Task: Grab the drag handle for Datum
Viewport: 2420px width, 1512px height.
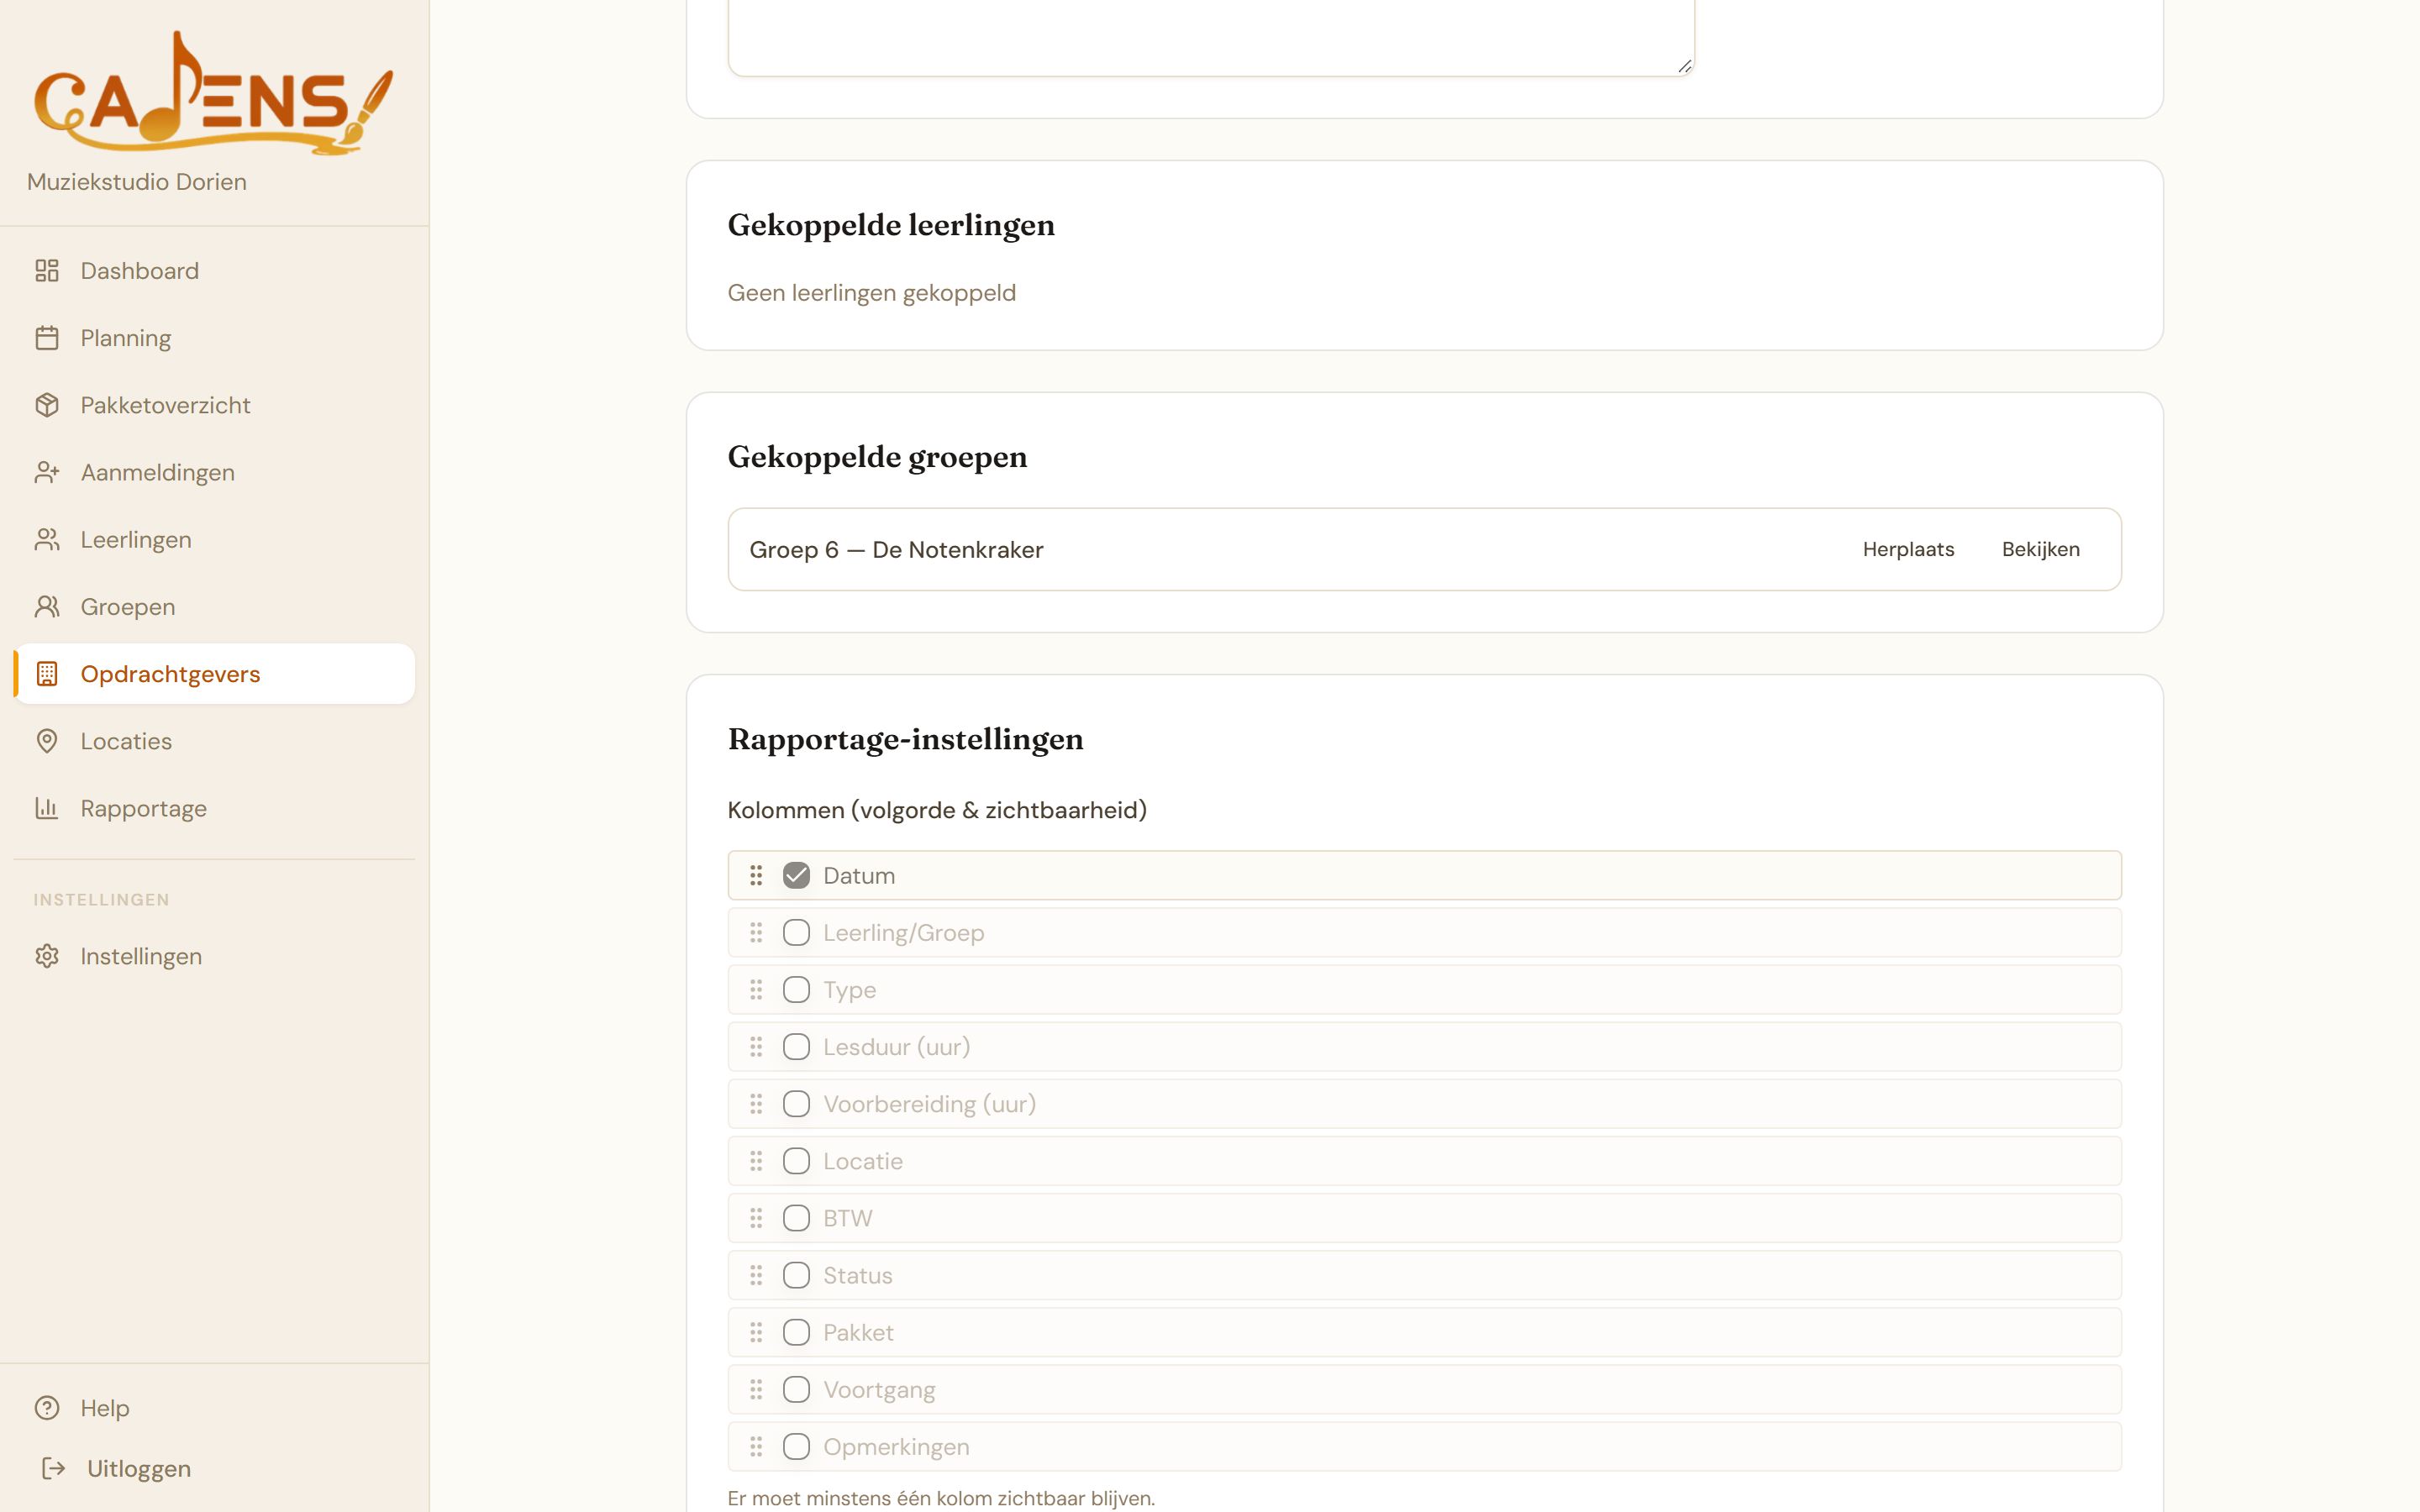Action: (x=756, y=876)
